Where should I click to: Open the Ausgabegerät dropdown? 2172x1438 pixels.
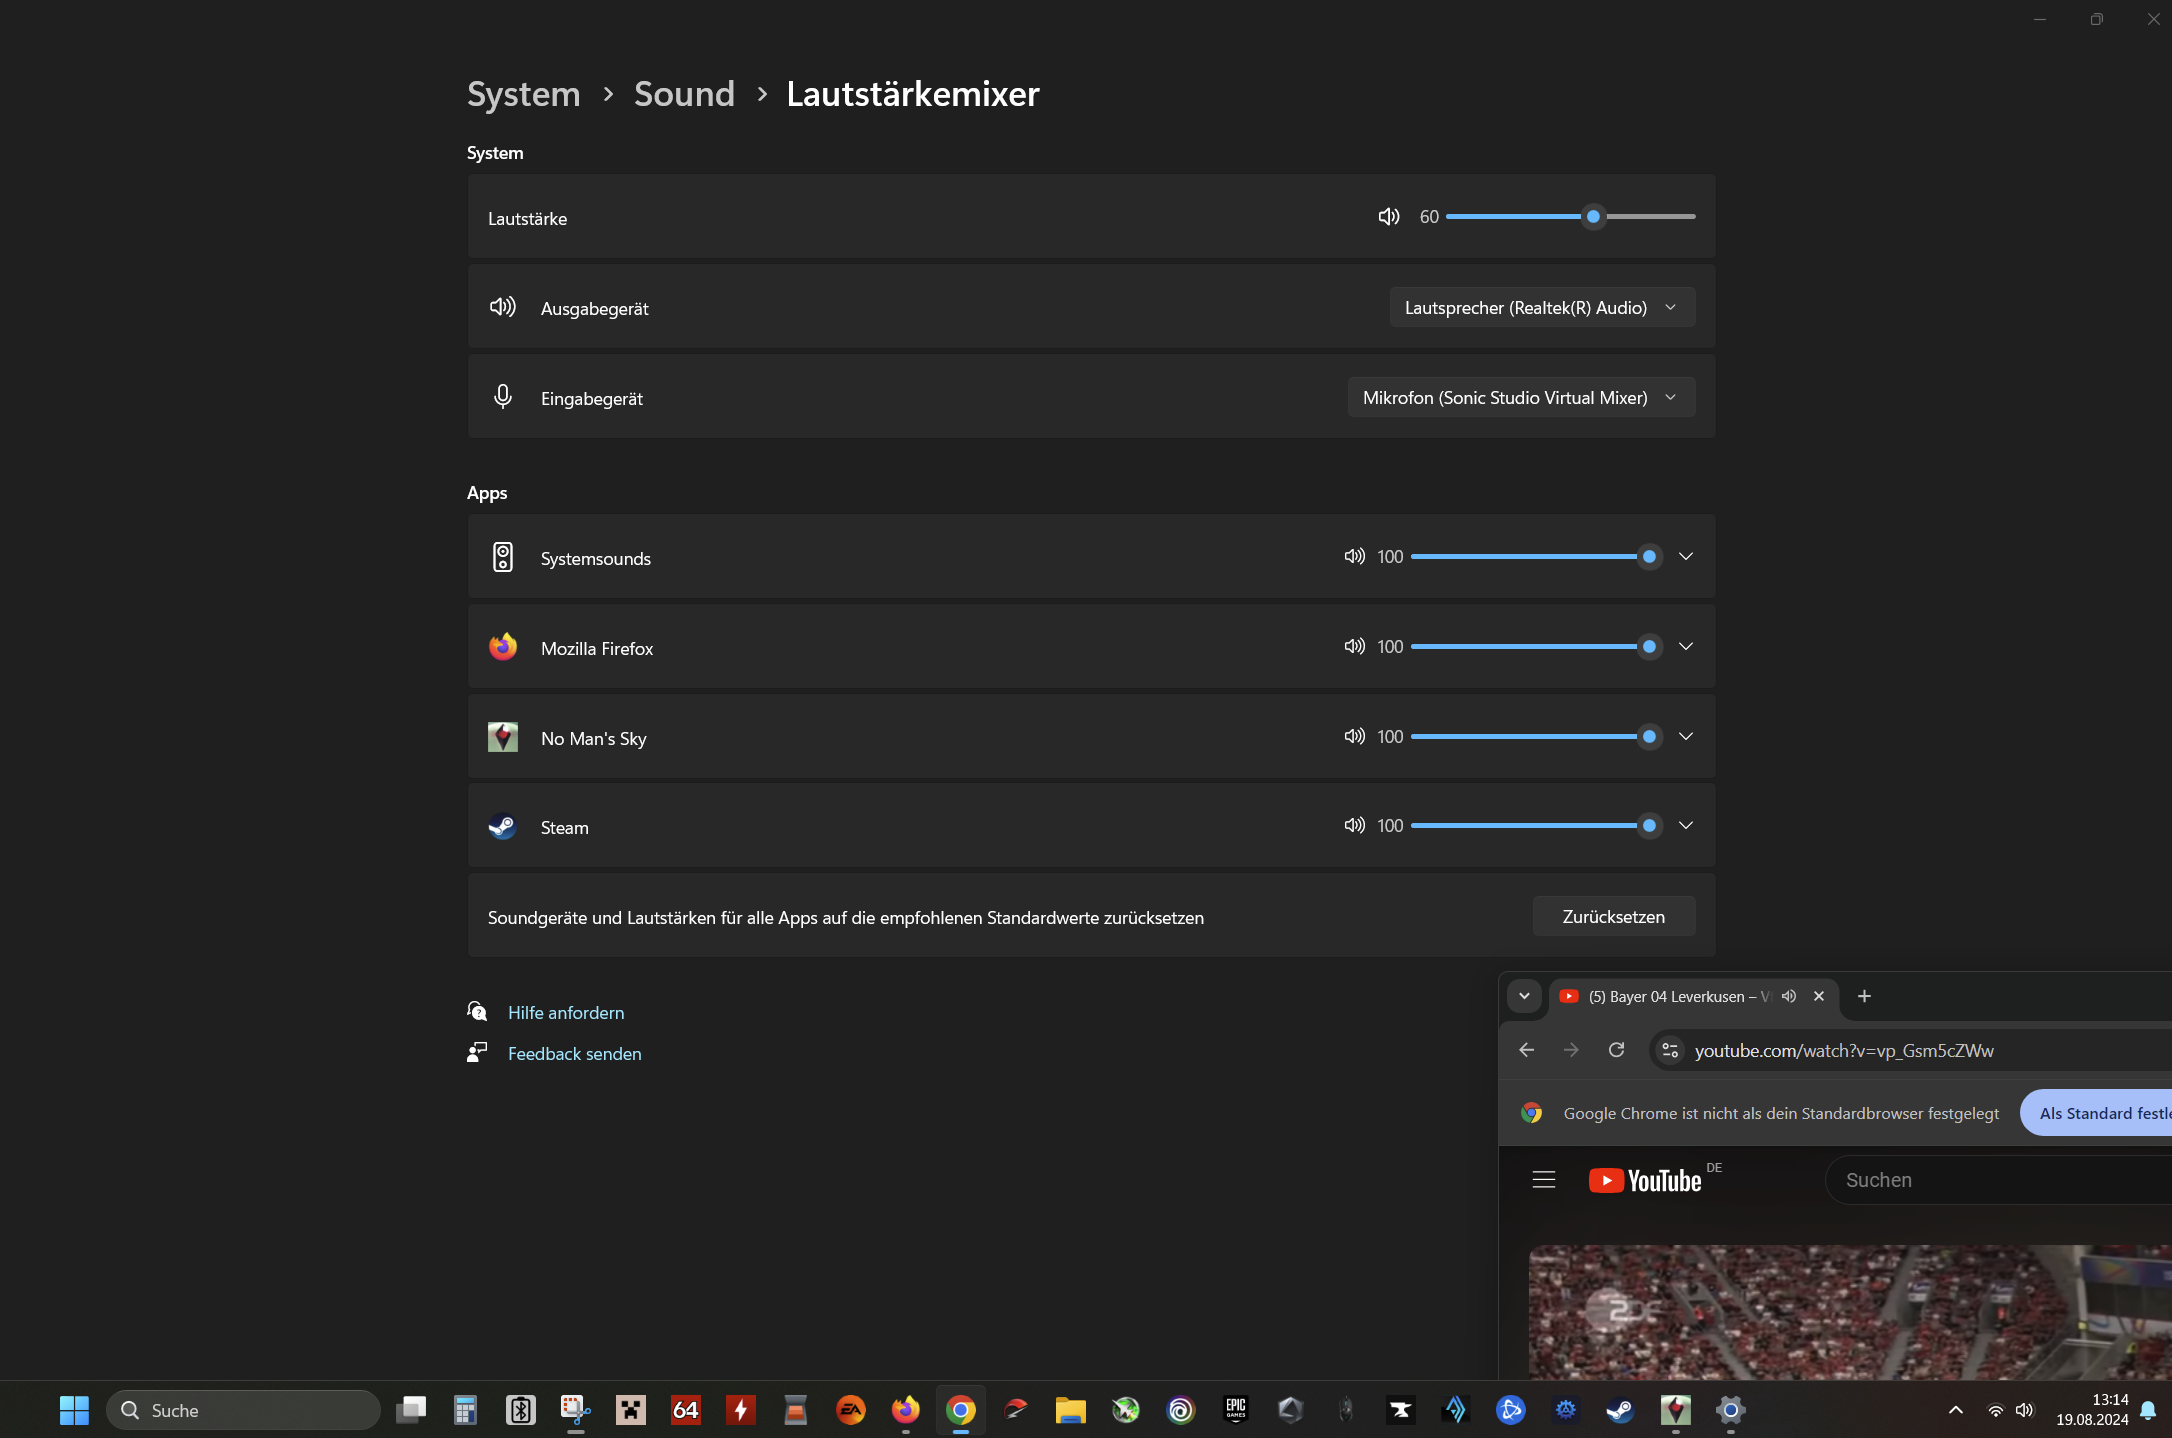(x=1542, y=308)
